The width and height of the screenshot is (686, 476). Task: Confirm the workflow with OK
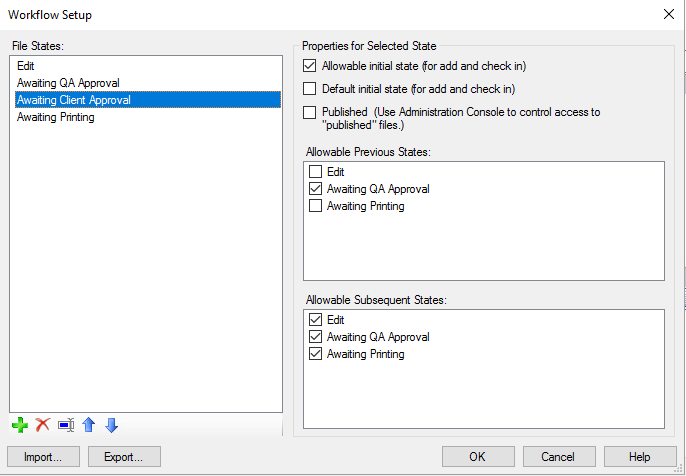click(478, 457)
